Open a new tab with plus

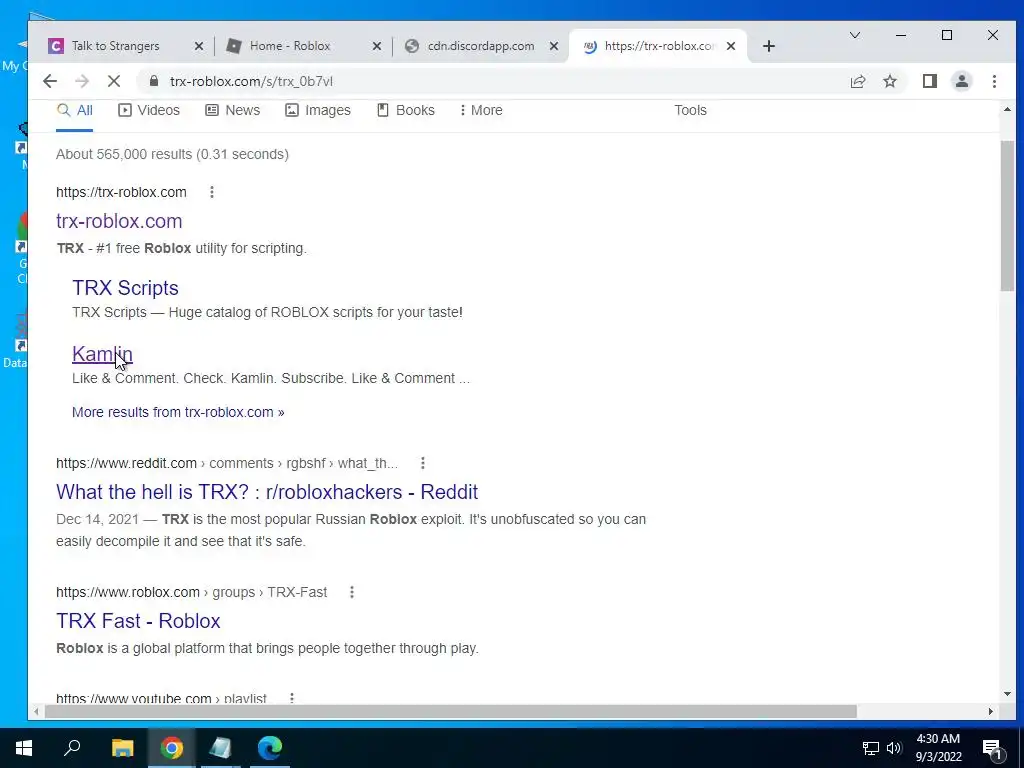(769, 46)
